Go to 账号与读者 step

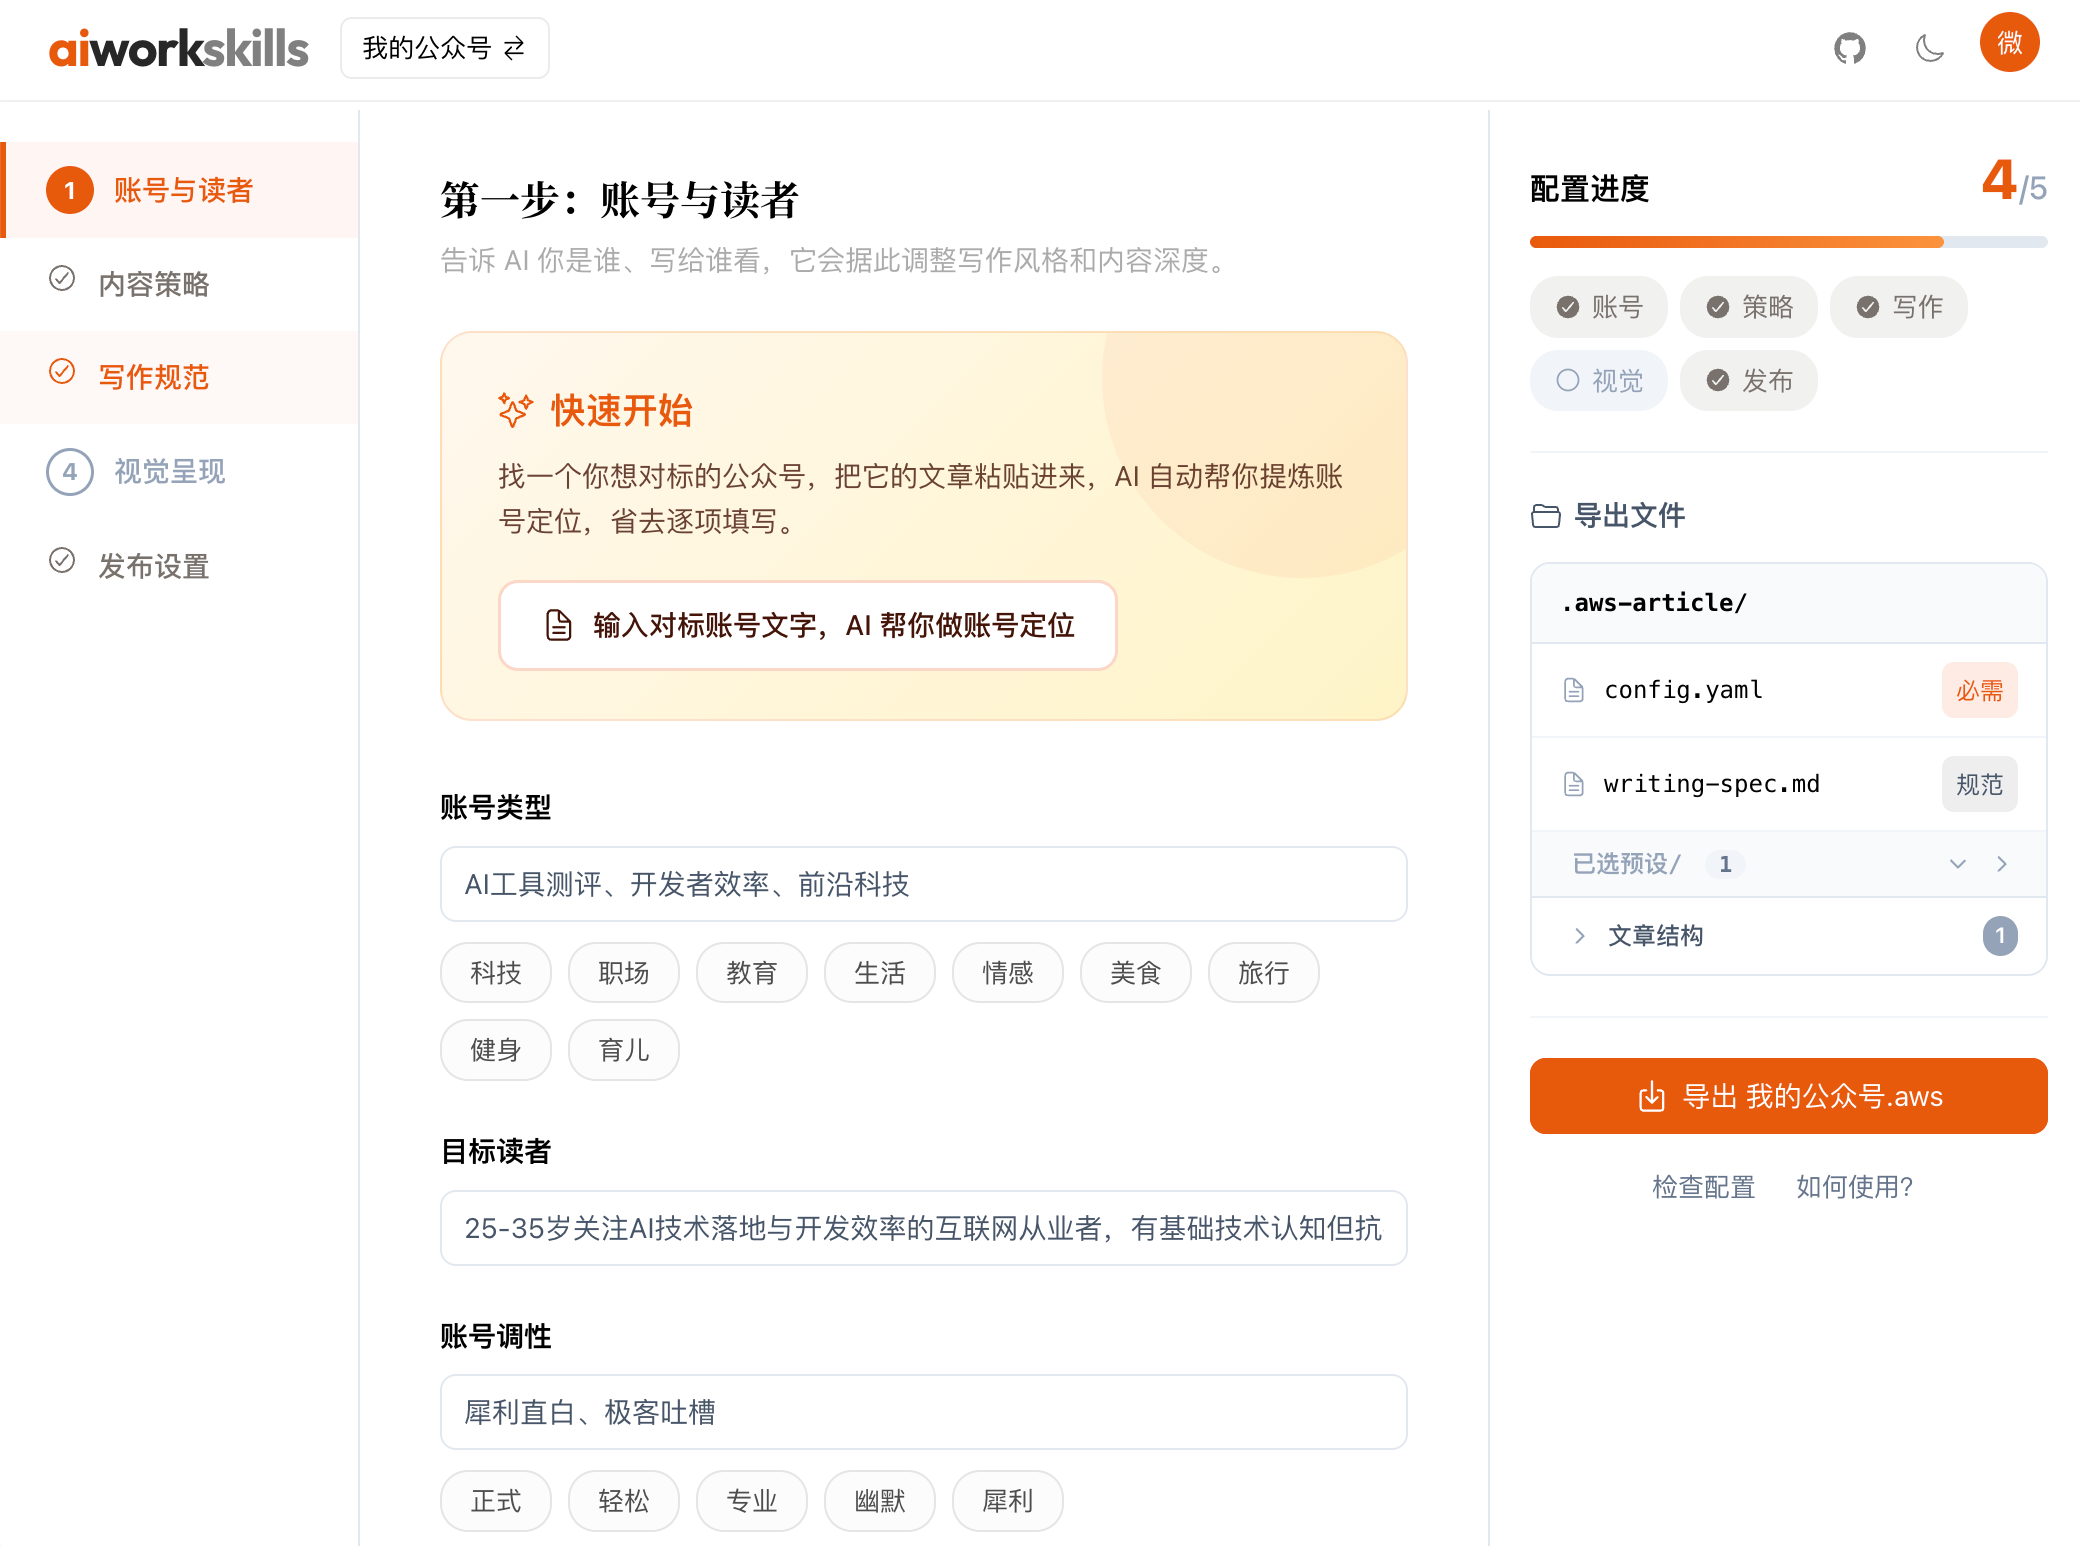[x=180, y=190]
